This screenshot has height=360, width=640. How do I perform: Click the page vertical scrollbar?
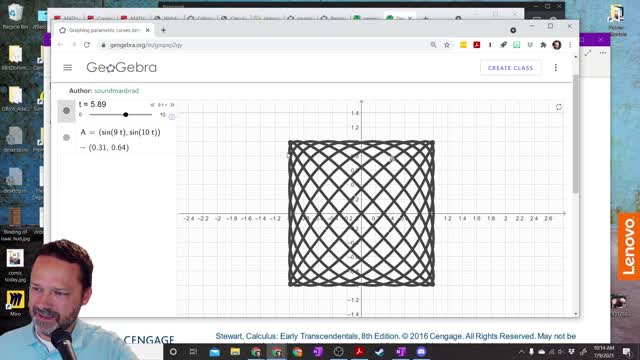tap(576, 134)
